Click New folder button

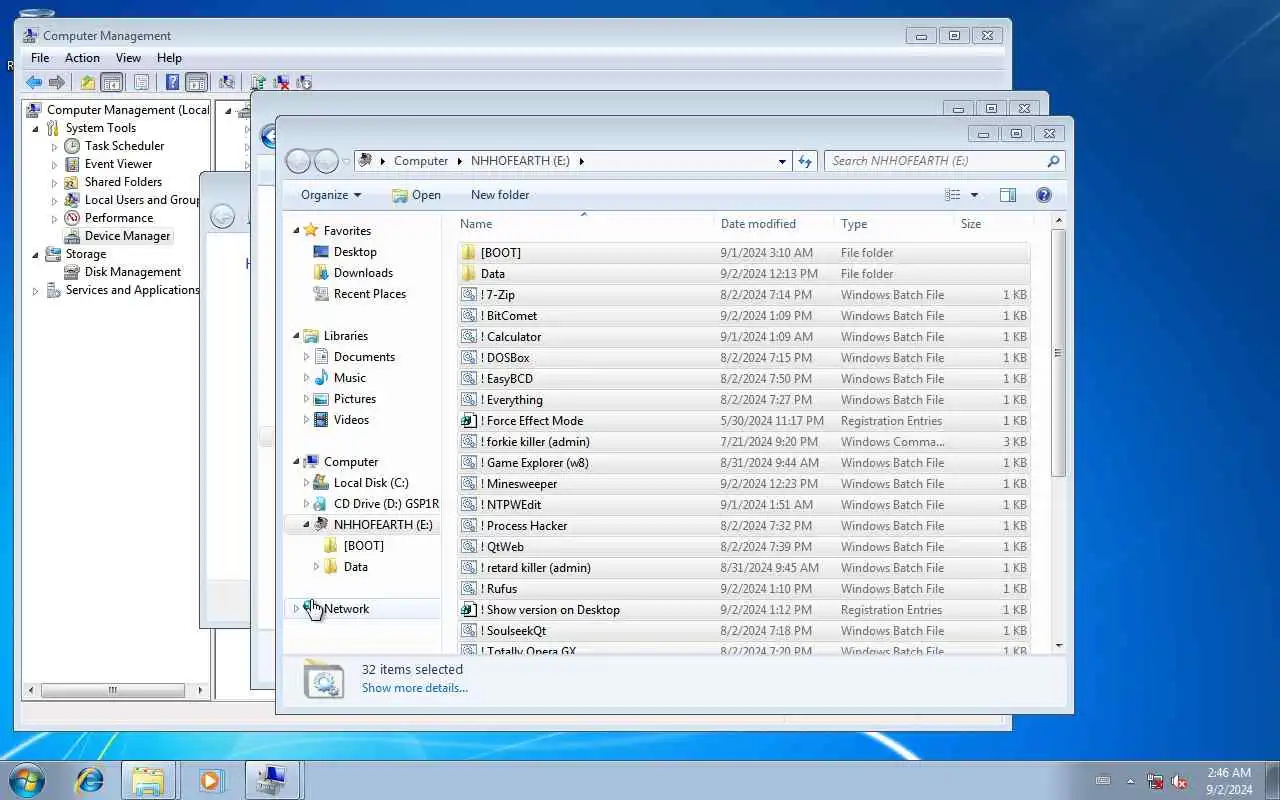click(500, 195)
